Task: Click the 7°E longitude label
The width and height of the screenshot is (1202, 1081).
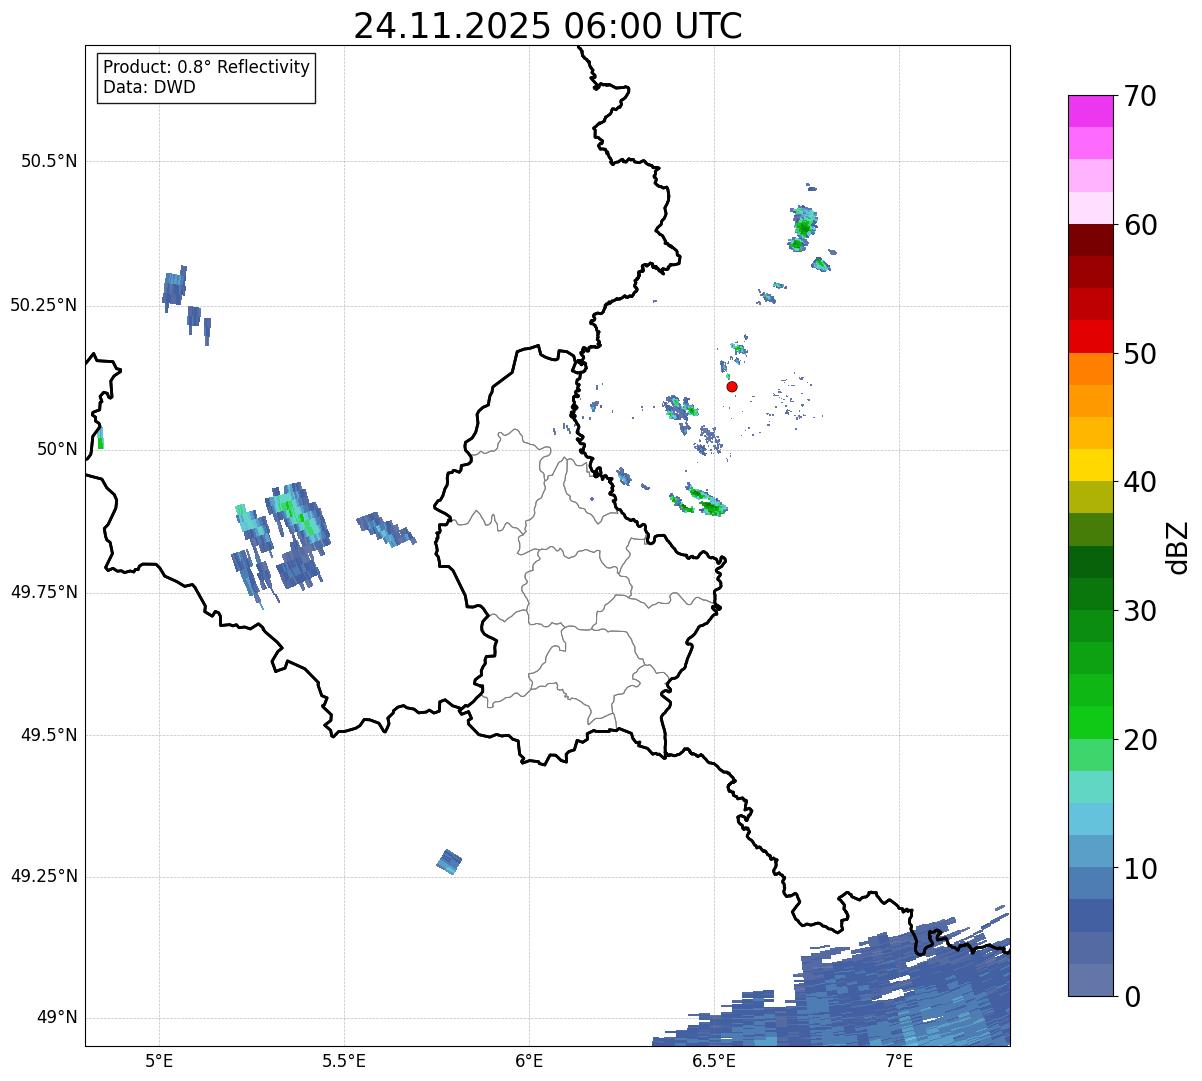Action: click(899, 1063)
